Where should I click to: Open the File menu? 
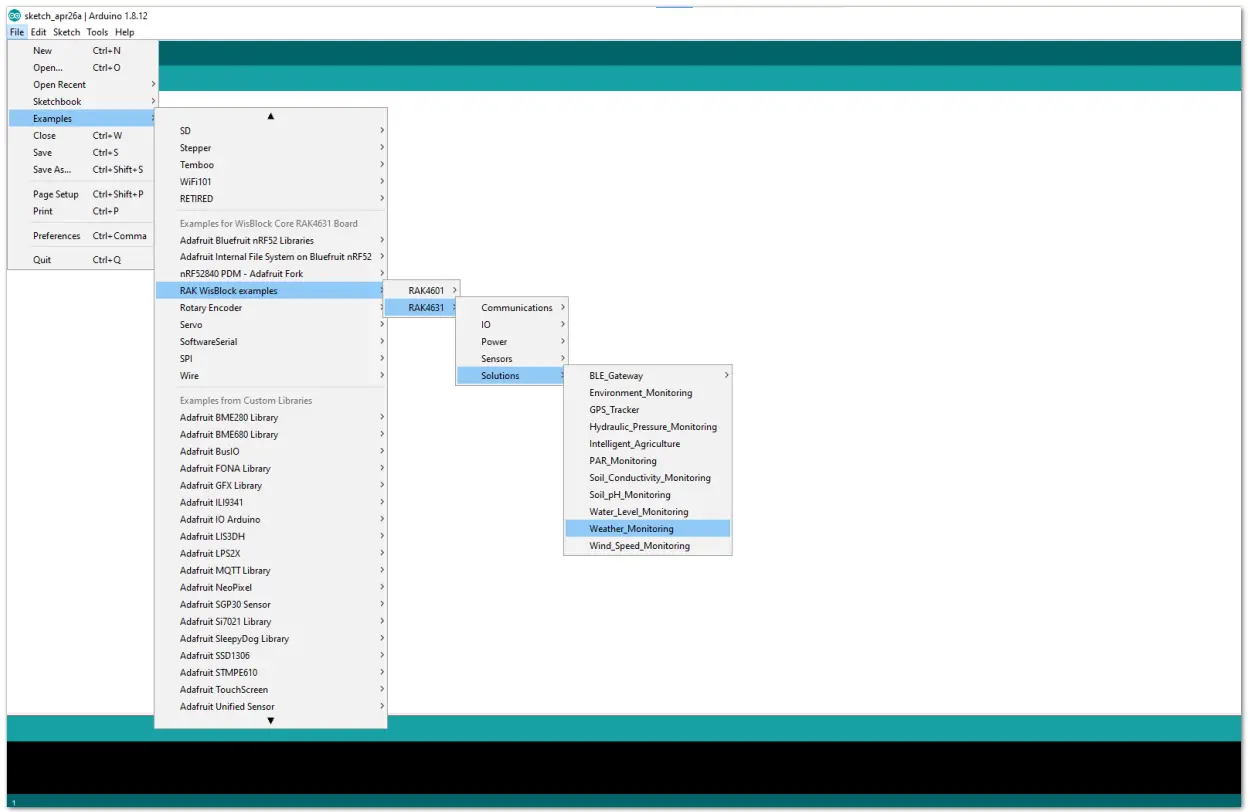pyautogui.click(x=17, y=32)
